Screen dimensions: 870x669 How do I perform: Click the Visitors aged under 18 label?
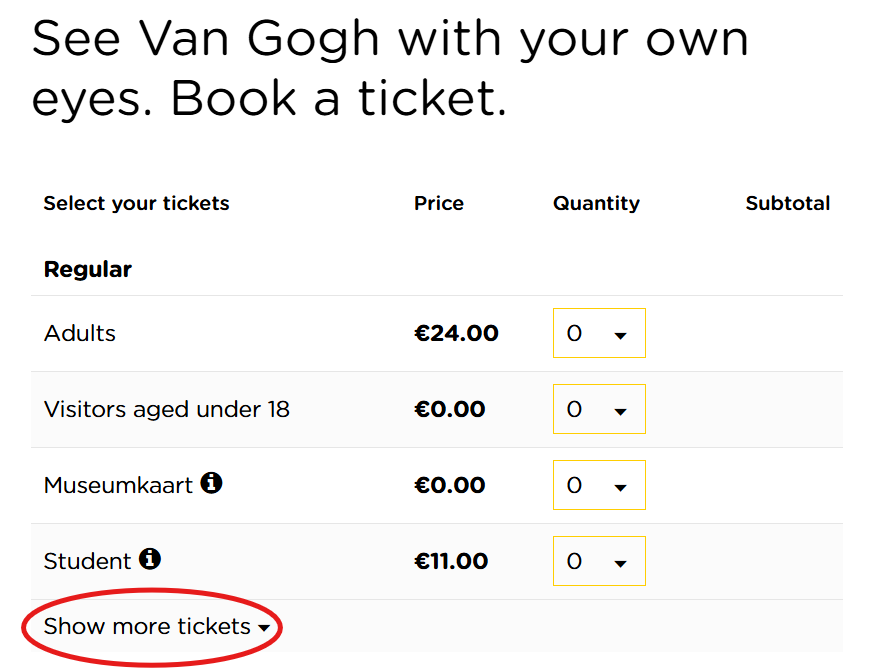tap(167, 409)
